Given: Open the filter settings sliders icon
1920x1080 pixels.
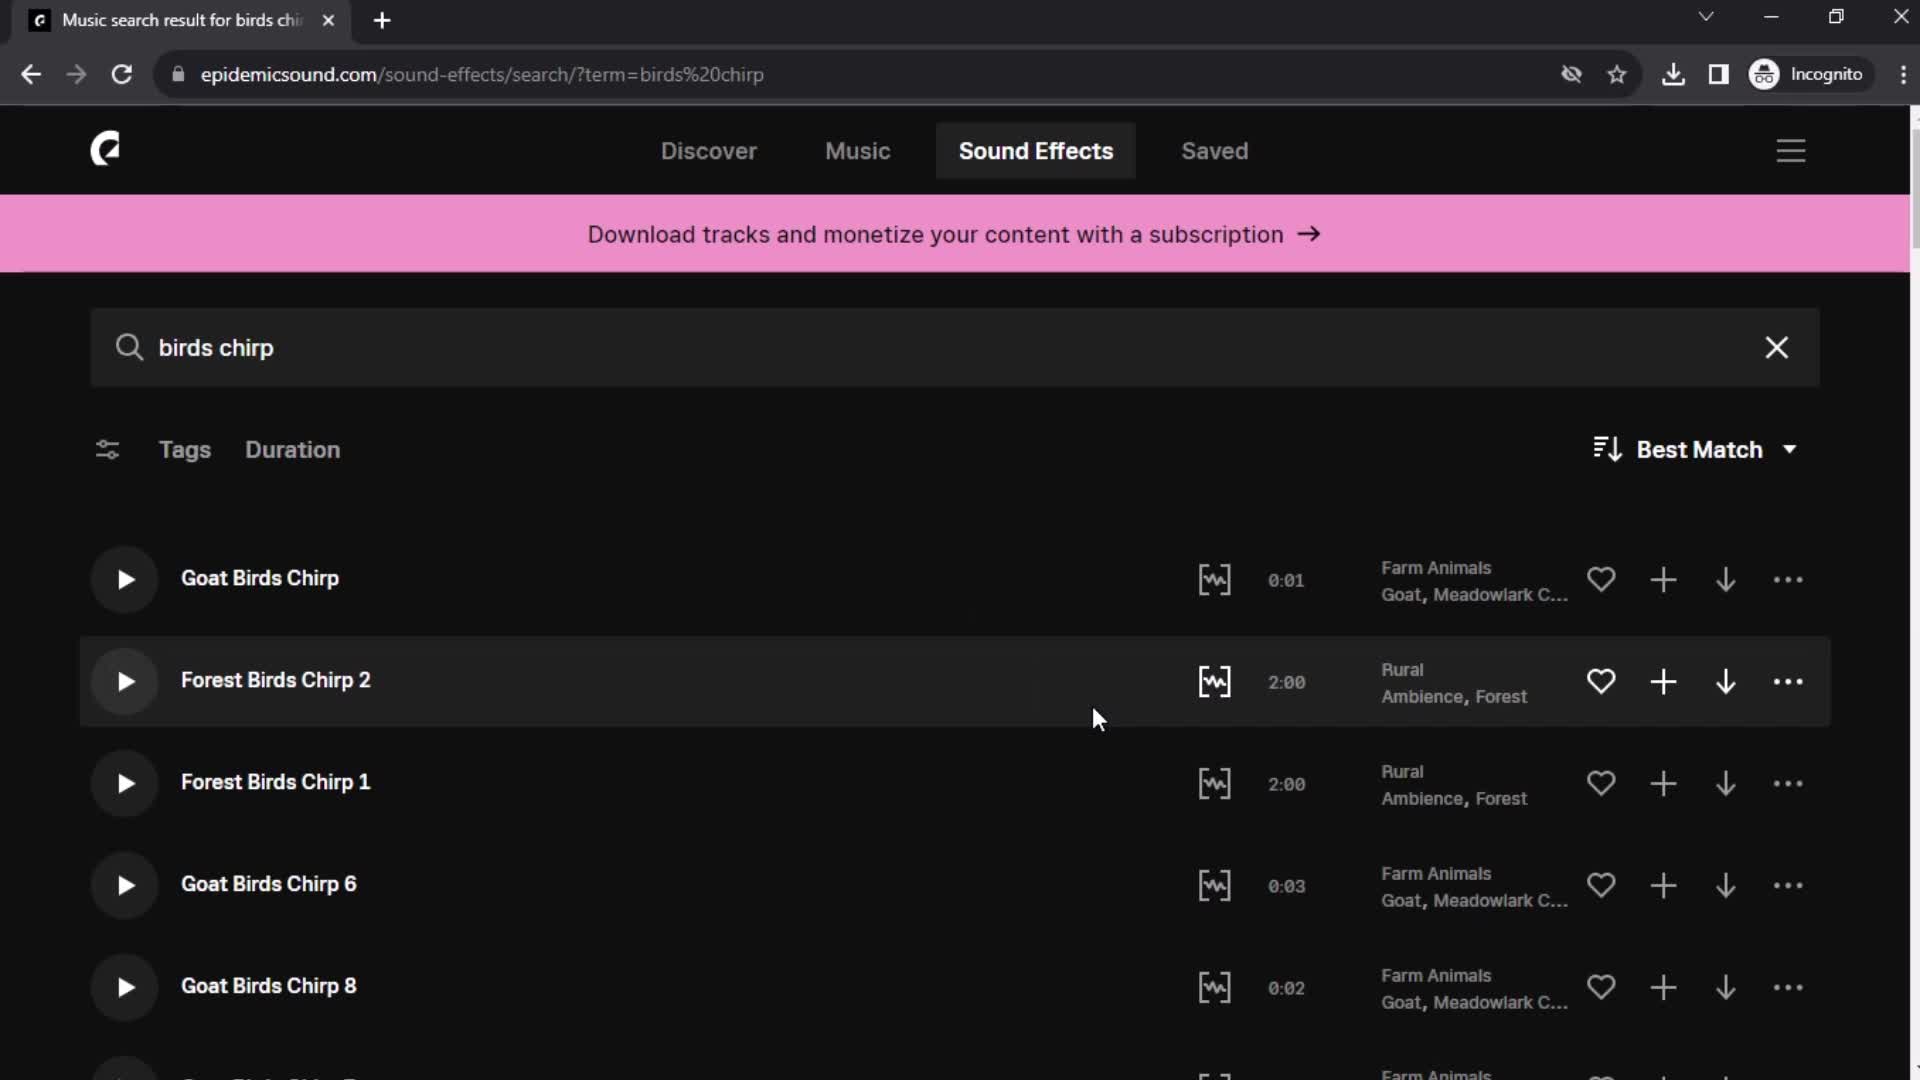Looking at the screenshot, I should (107, 450).
